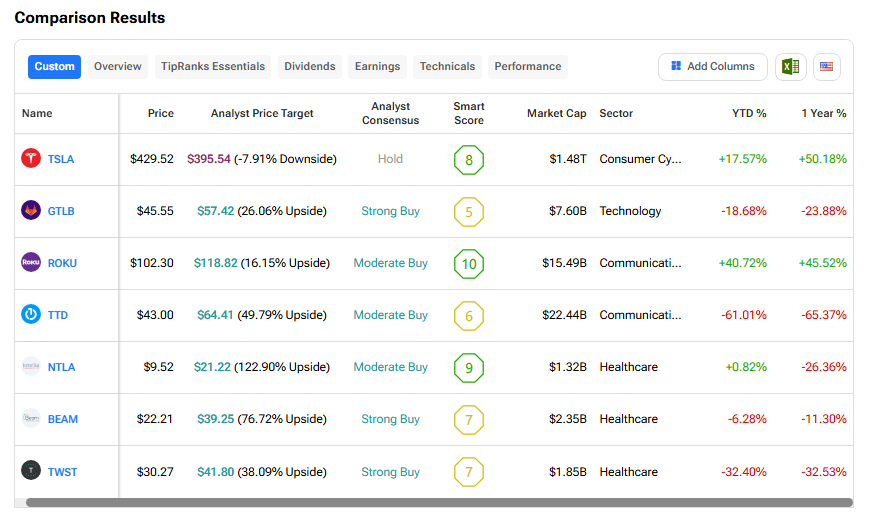Screen dimensions: 871x518
Task: Show the Technicals tab
Action: [x=447, y=67]
